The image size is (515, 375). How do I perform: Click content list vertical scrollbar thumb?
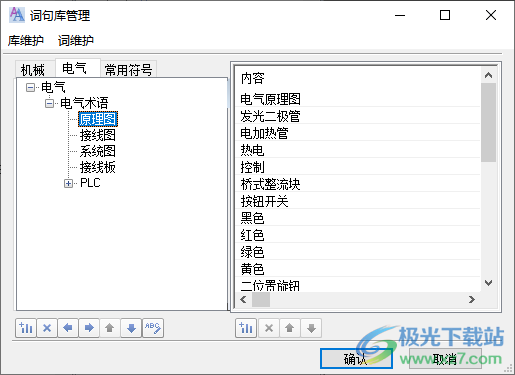[488, 122]
